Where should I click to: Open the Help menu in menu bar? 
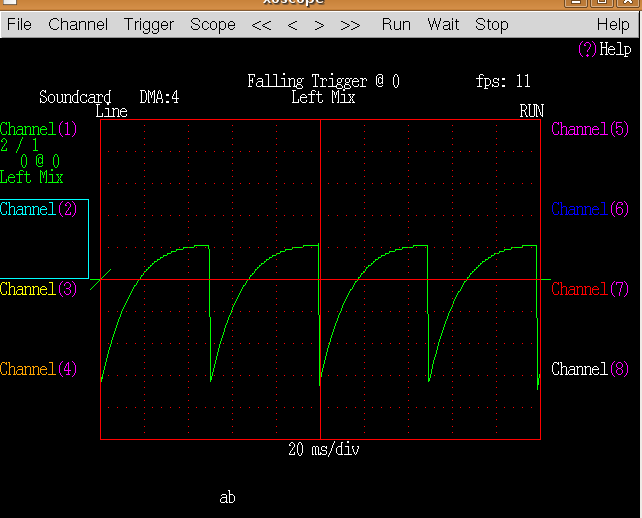pos(613,24)
